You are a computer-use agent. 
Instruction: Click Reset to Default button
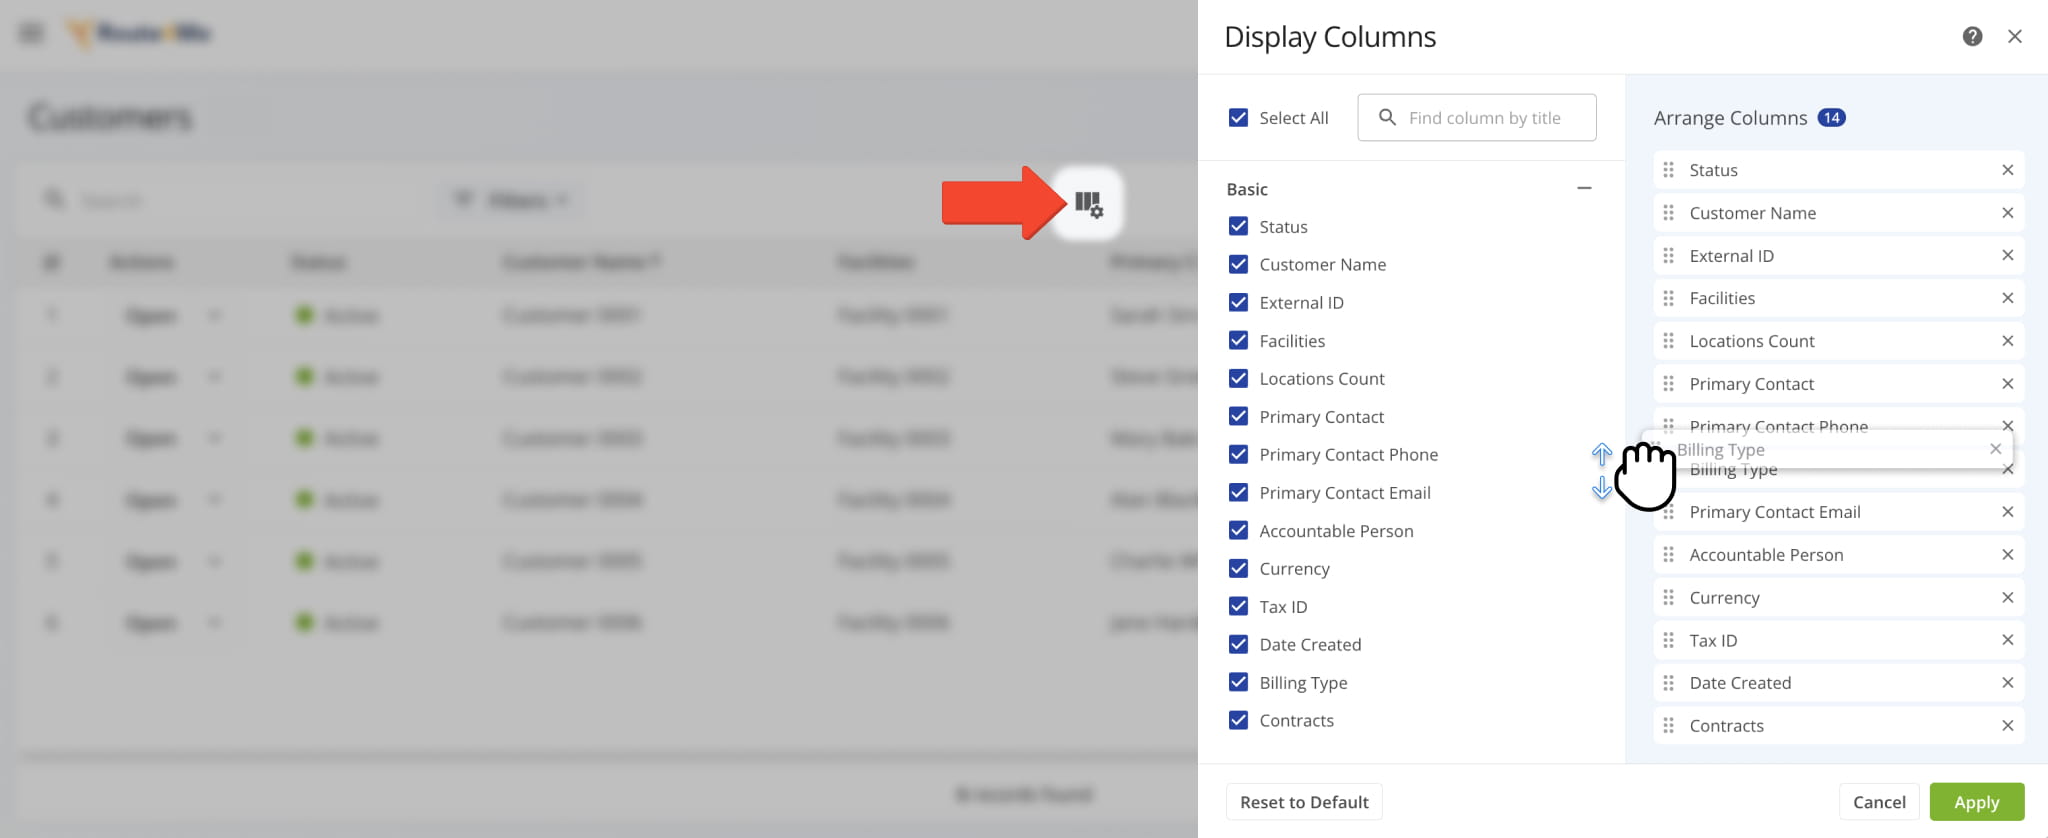click(1304, 802)
